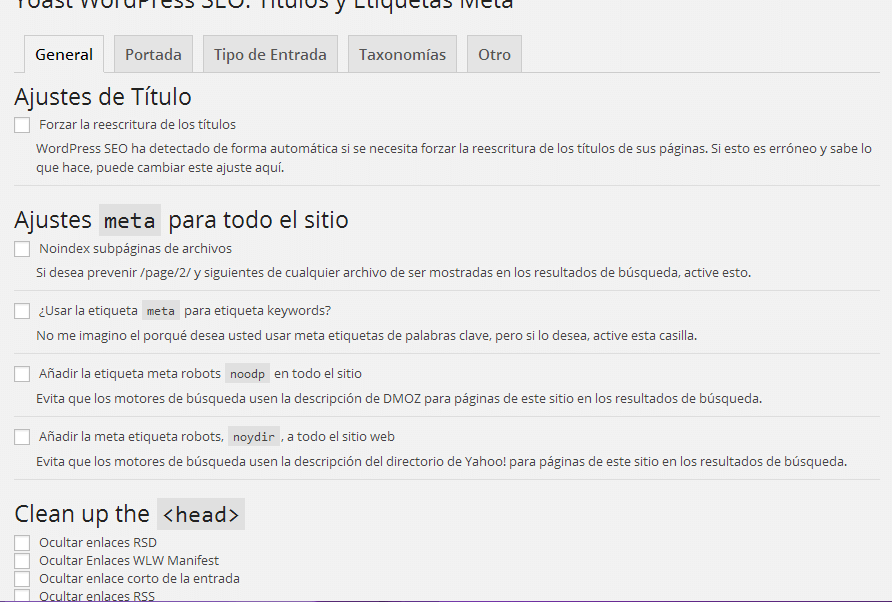The width and height of the screenshot is (892, 602).
Task: Toggle Ocultar enlace corto de la entrada
Action: coord(22,579)
